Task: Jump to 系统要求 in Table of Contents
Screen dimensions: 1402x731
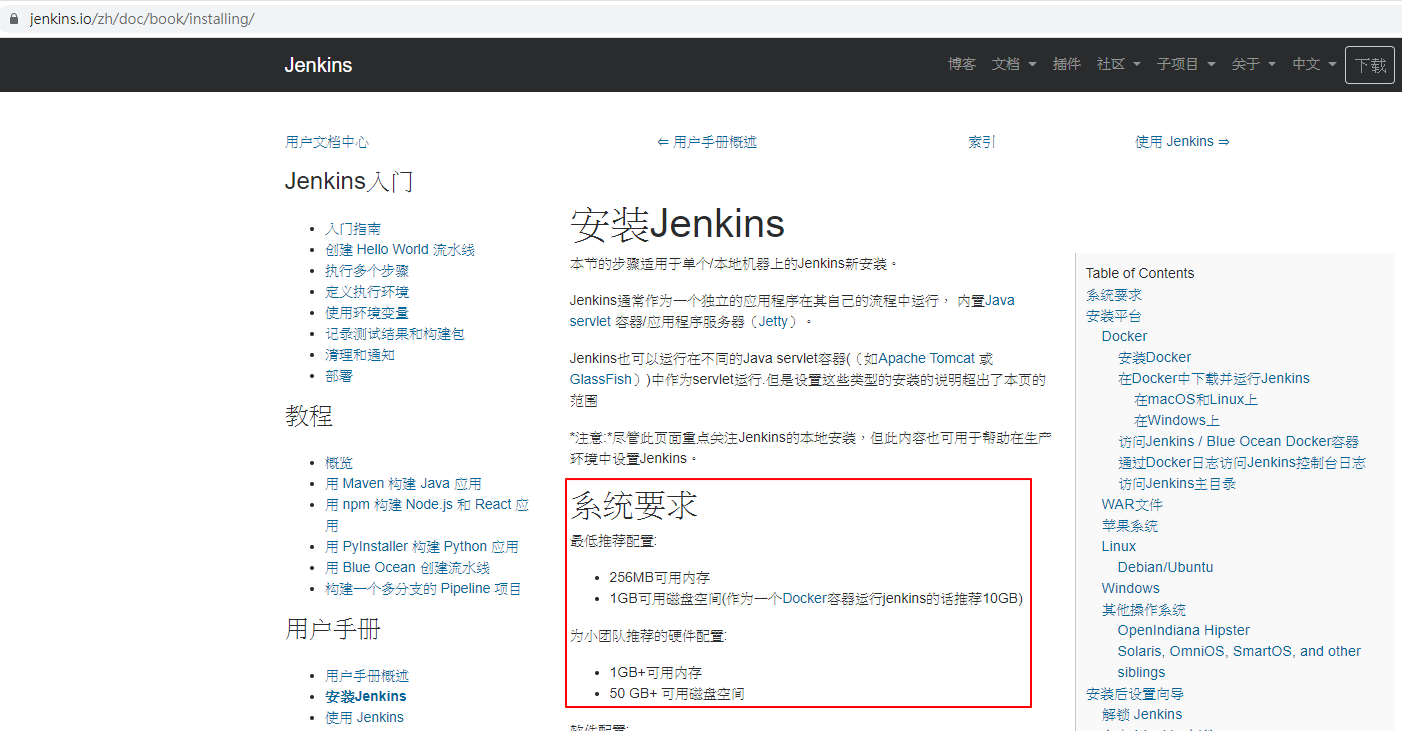Action: (1114, 295)
